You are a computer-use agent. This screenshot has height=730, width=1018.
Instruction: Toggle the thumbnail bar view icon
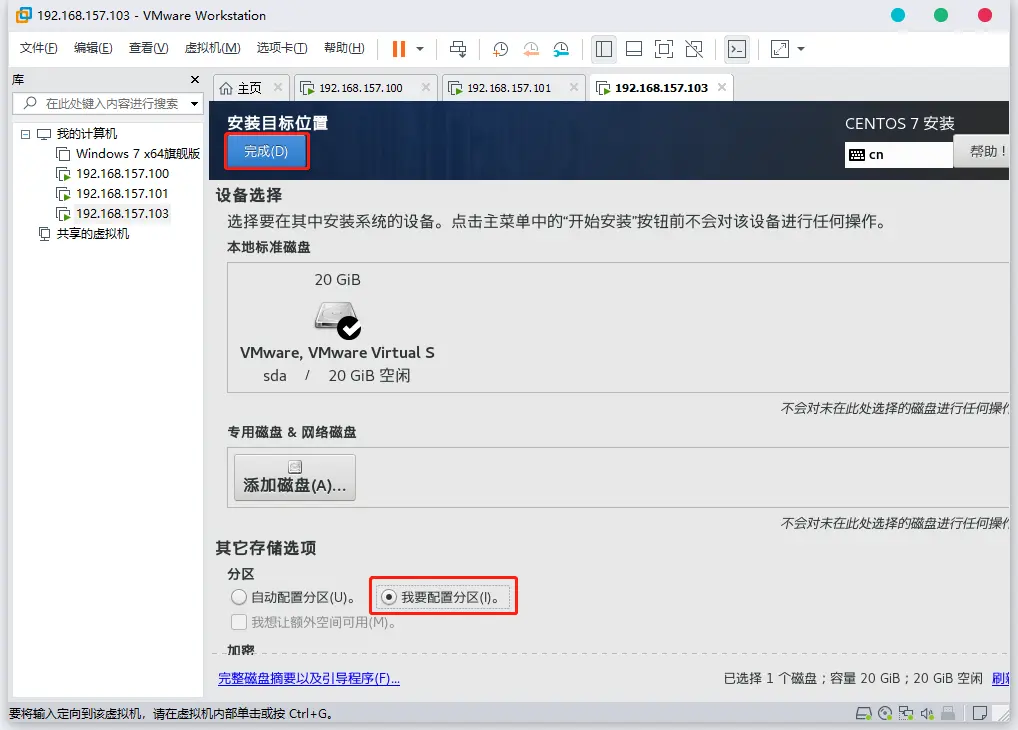pyautogui.click(x=634, y=49)
